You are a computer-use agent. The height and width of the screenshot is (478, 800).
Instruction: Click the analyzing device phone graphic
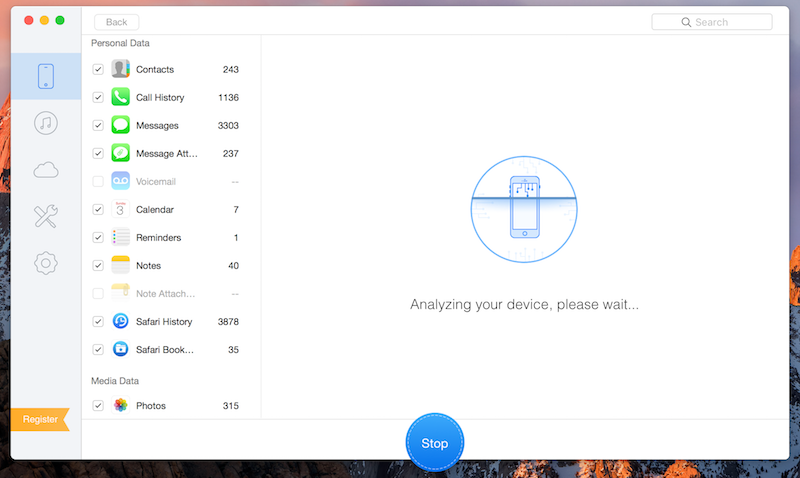pos(526,207)
